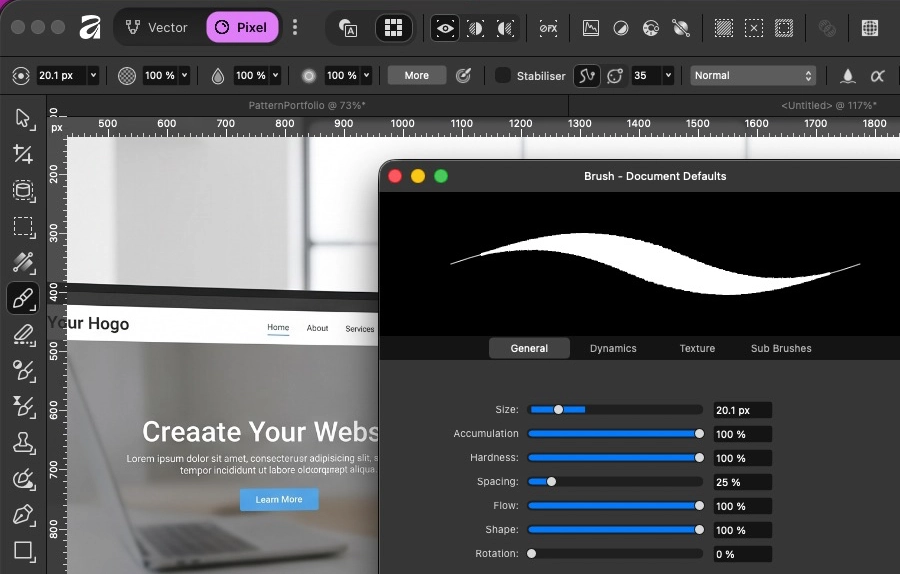Select the Inpainting brush tool
This screenshot has width=900, height=574.
coord(23,479)
